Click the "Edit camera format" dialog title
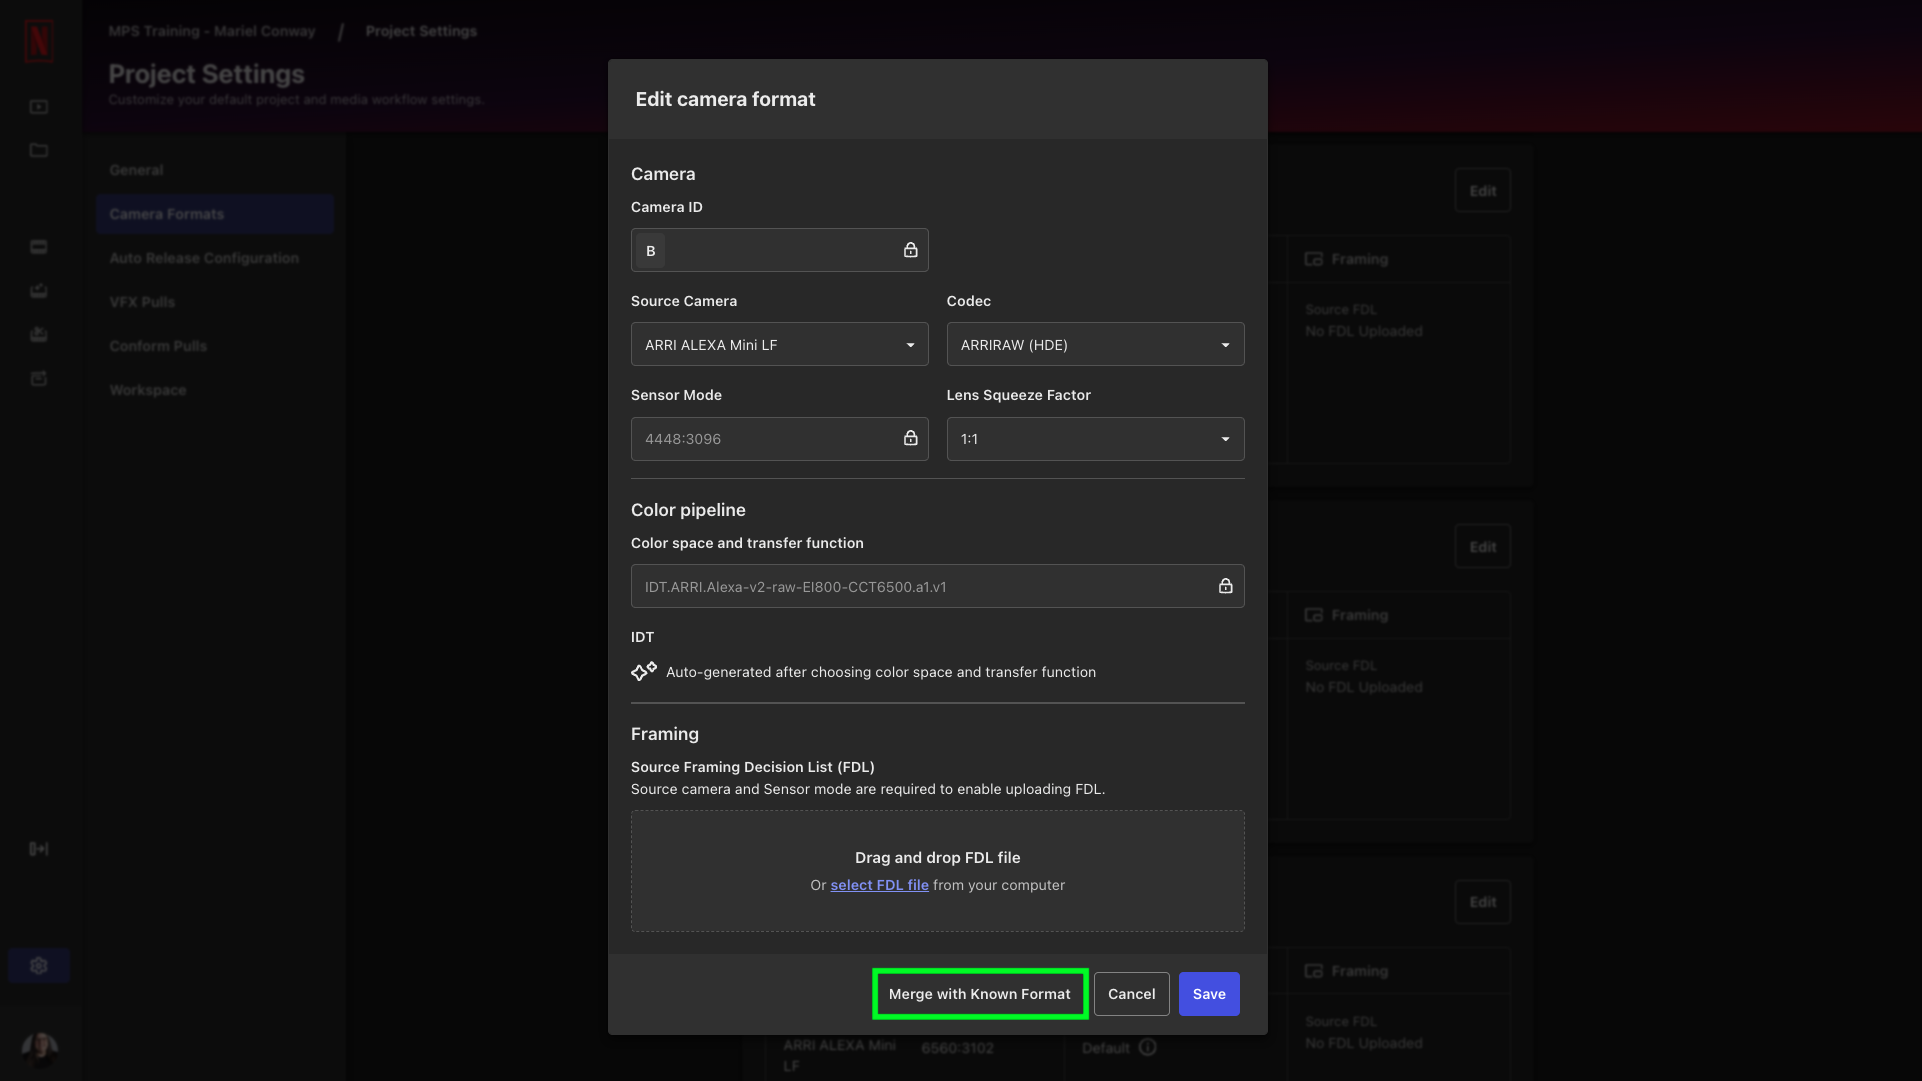Screen dimensions: 1922x1081 click(725, 99)
